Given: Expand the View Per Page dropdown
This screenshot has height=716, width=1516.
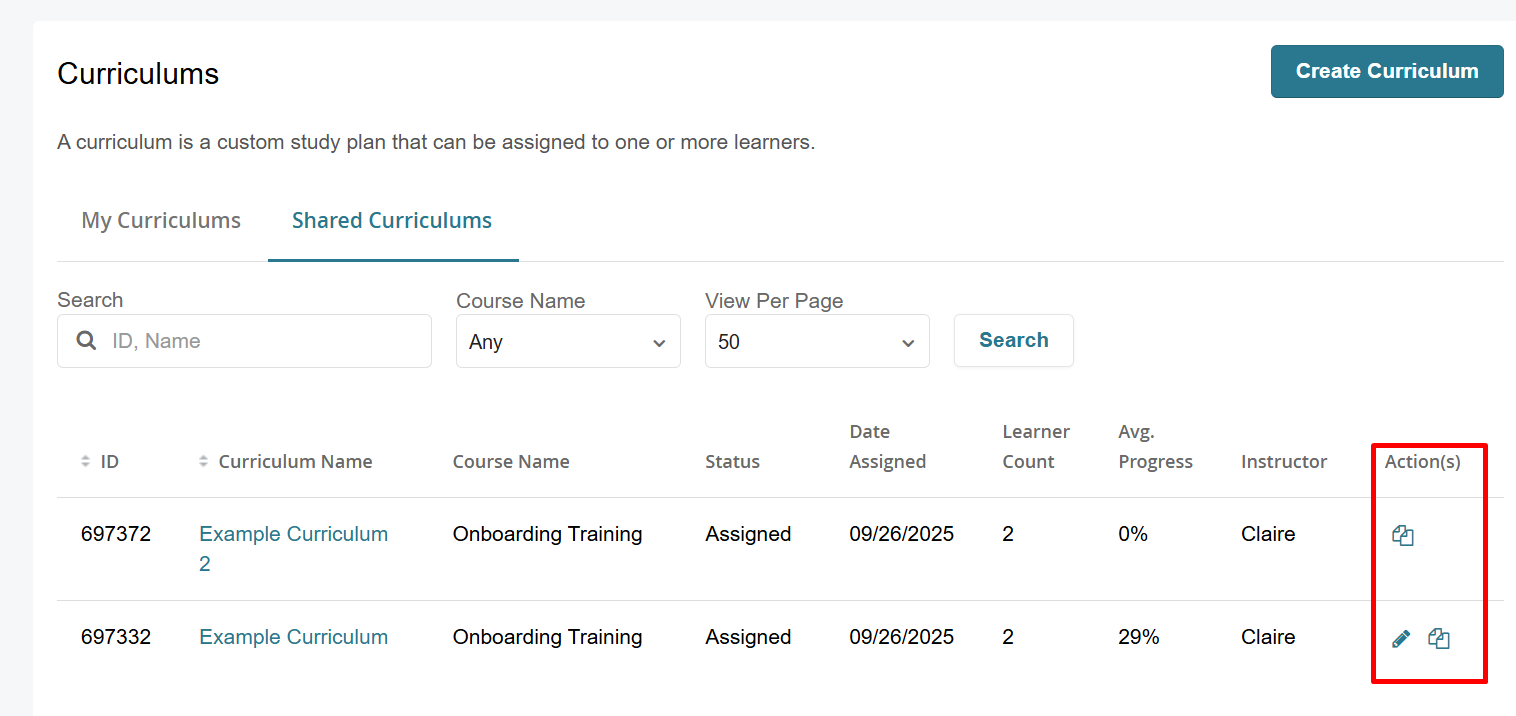Looking at the screenshot, I should 817,342.
